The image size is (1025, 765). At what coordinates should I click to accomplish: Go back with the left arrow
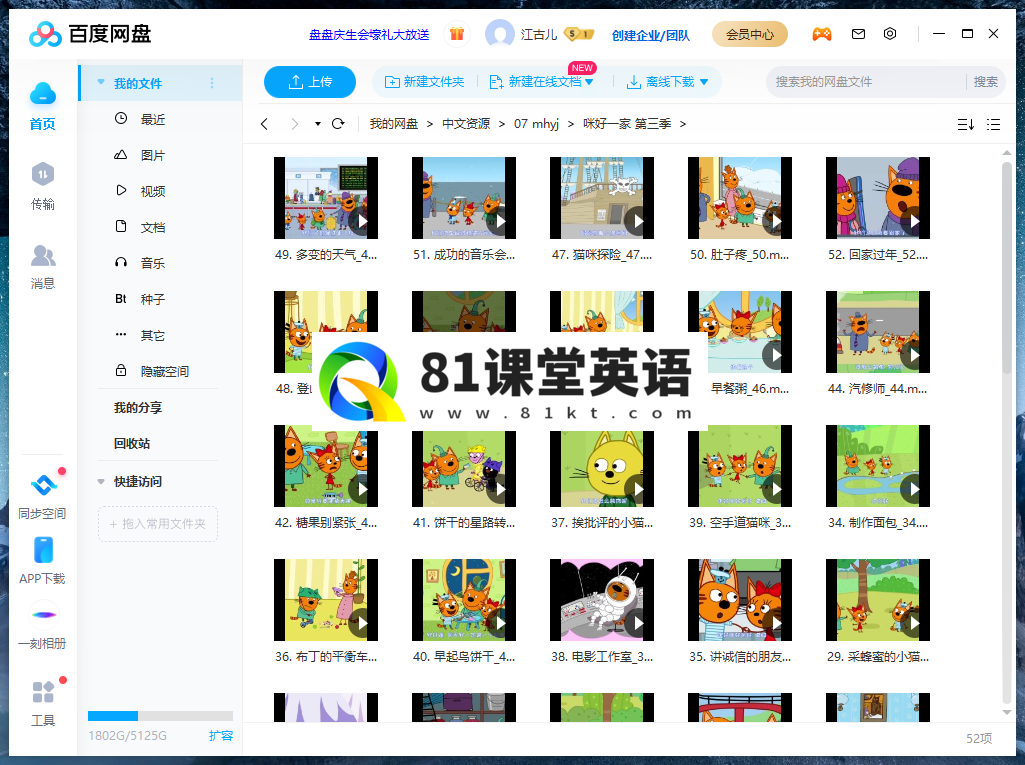(264, 124)
